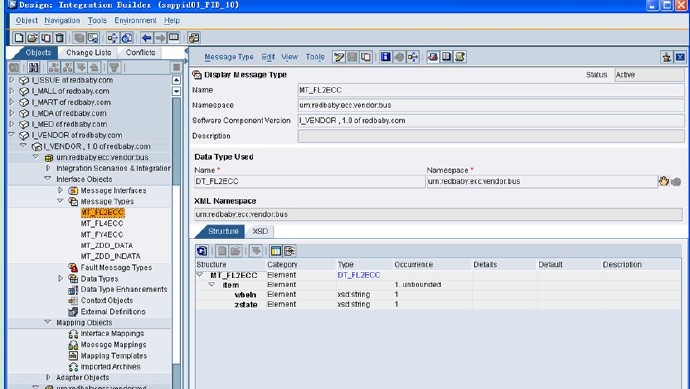Follow the DT_FL2ECC type link

359,275
